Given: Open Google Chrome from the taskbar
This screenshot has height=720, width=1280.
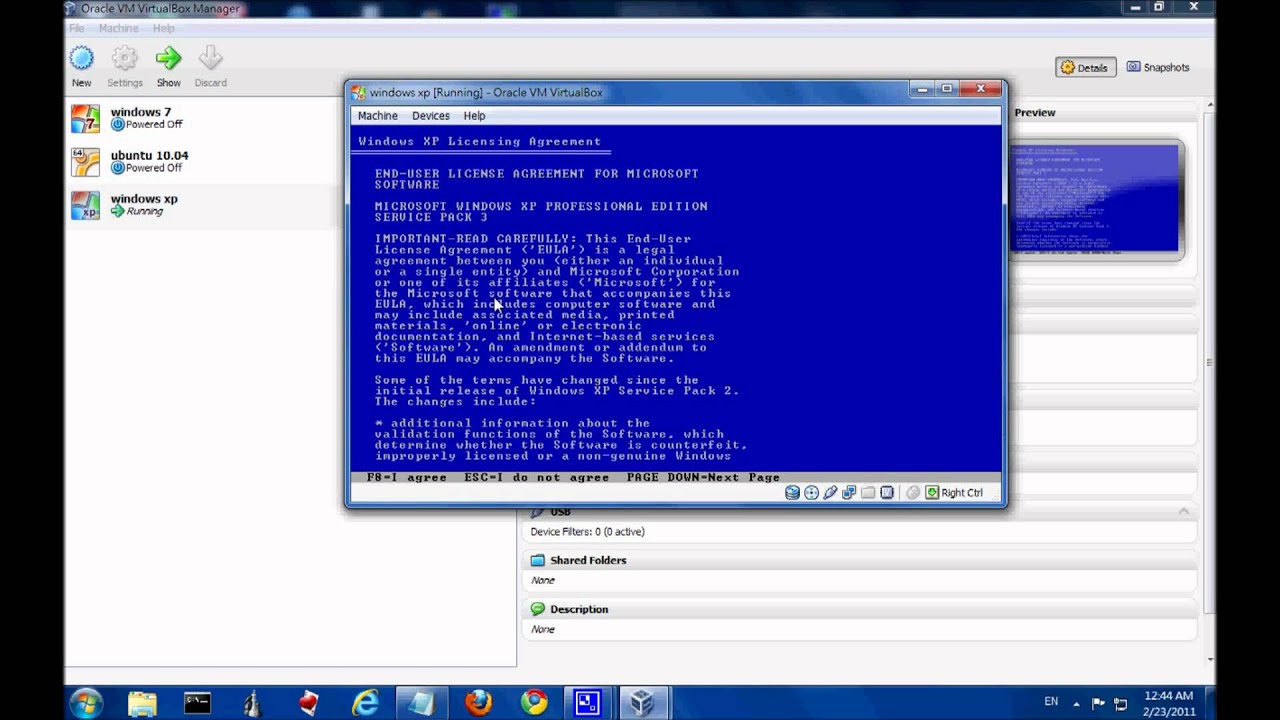Looking at the screenshot, I should pyautogui.click(x=534, y=703).
